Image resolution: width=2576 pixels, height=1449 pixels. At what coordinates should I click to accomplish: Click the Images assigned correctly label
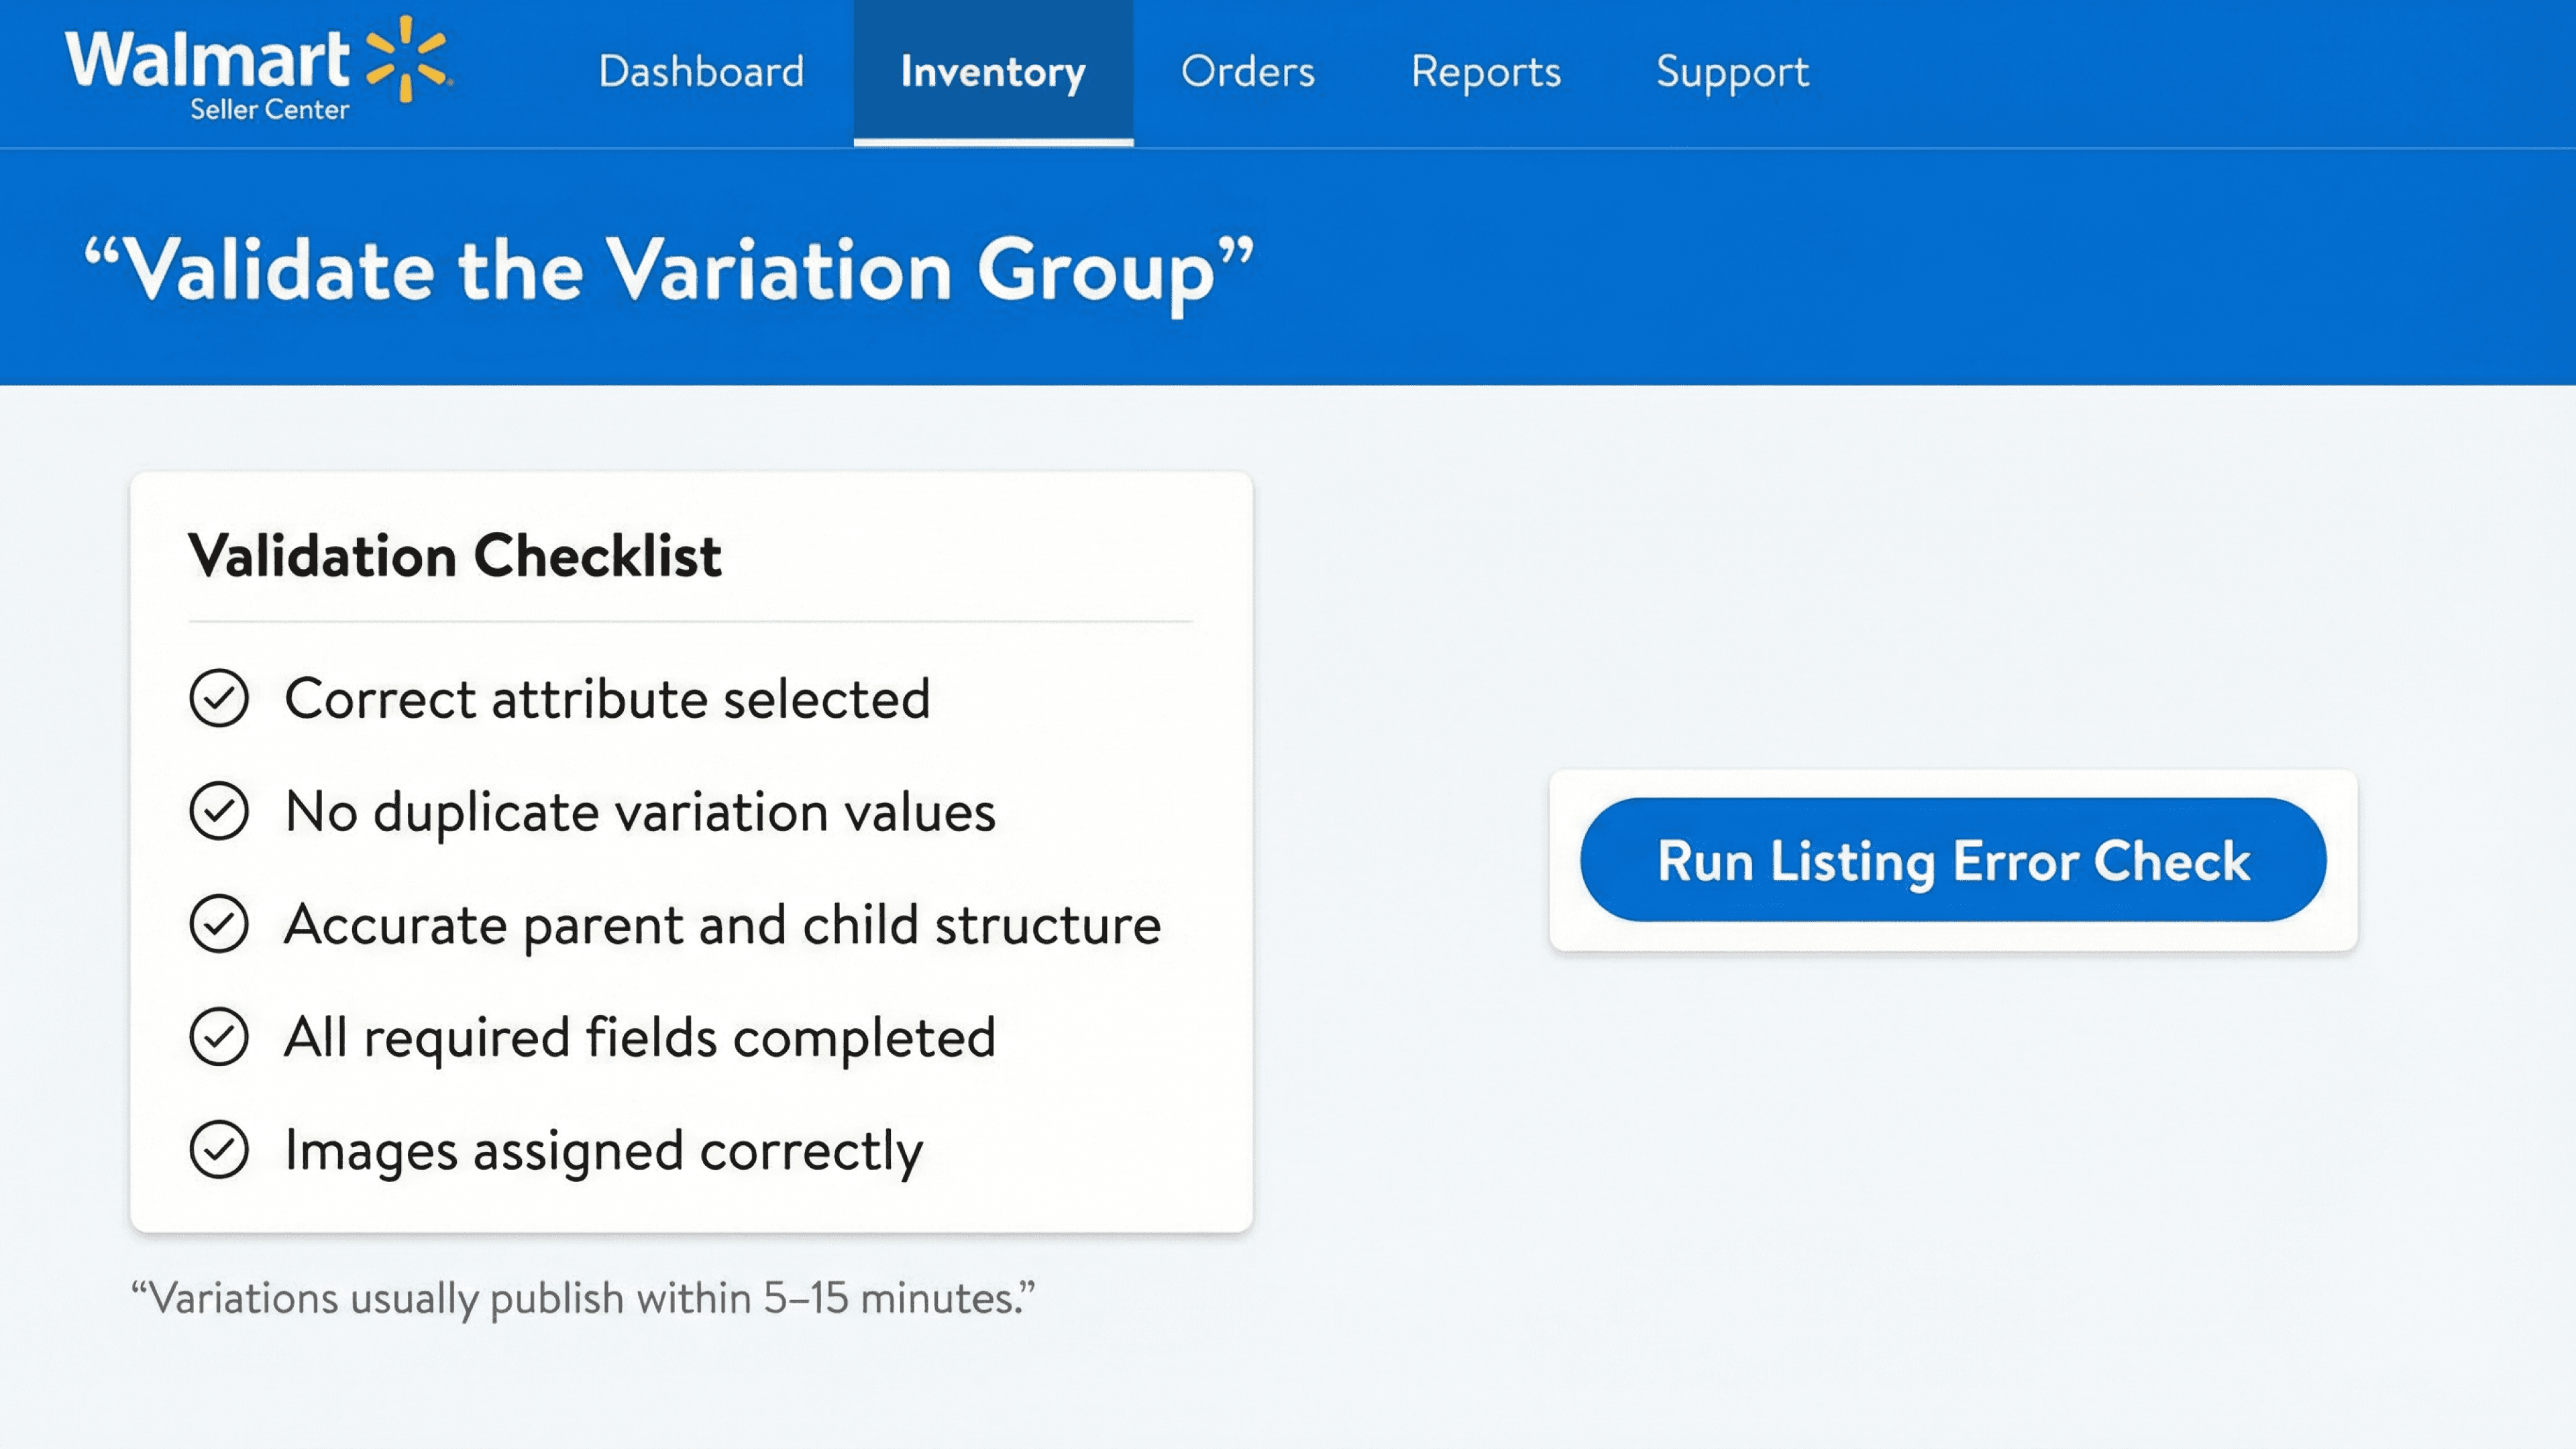click(x=603, y=1150)
